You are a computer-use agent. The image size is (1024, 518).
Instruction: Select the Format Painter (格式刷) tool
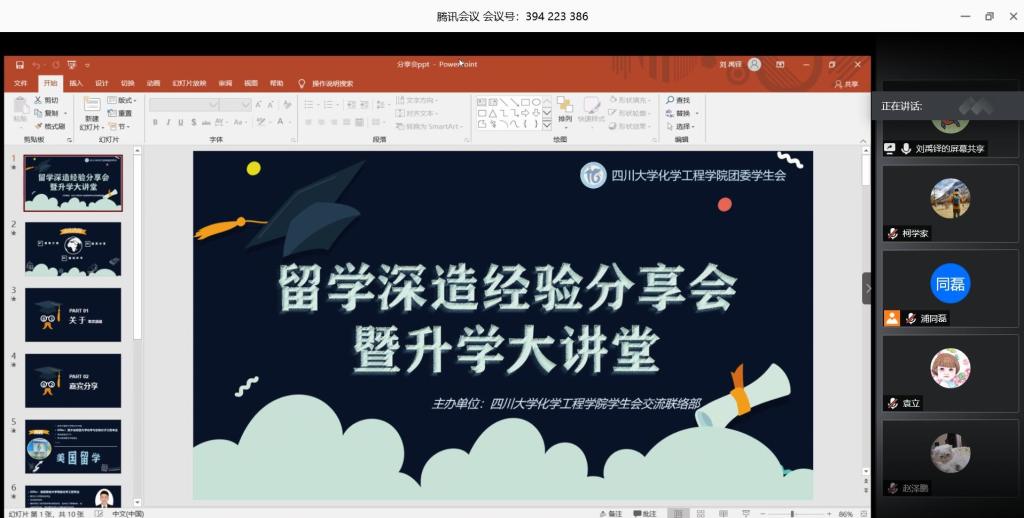click(38, 126)
